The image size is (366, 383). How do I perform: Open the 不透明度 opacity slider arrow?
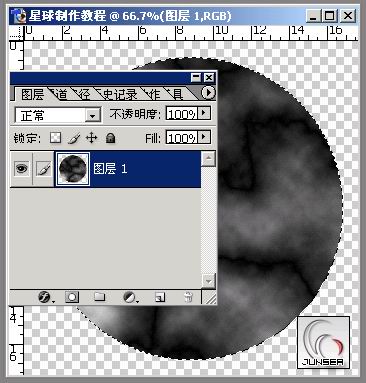point(204,114)
